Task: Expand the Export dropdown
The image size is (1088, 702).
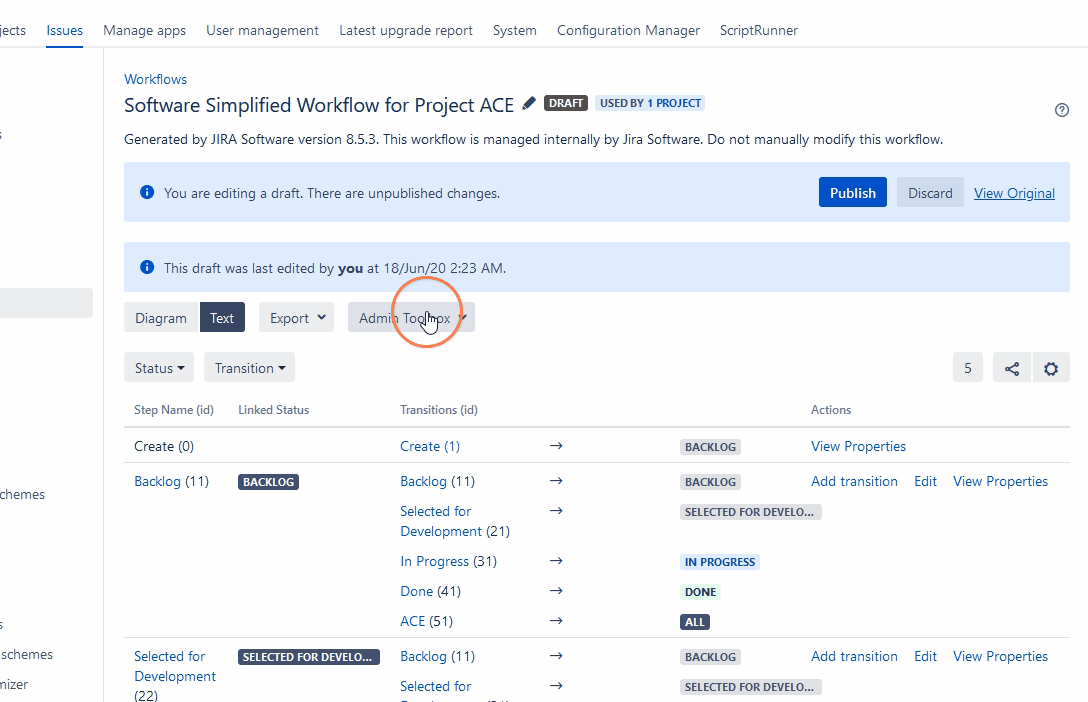Action: [297, 318]
